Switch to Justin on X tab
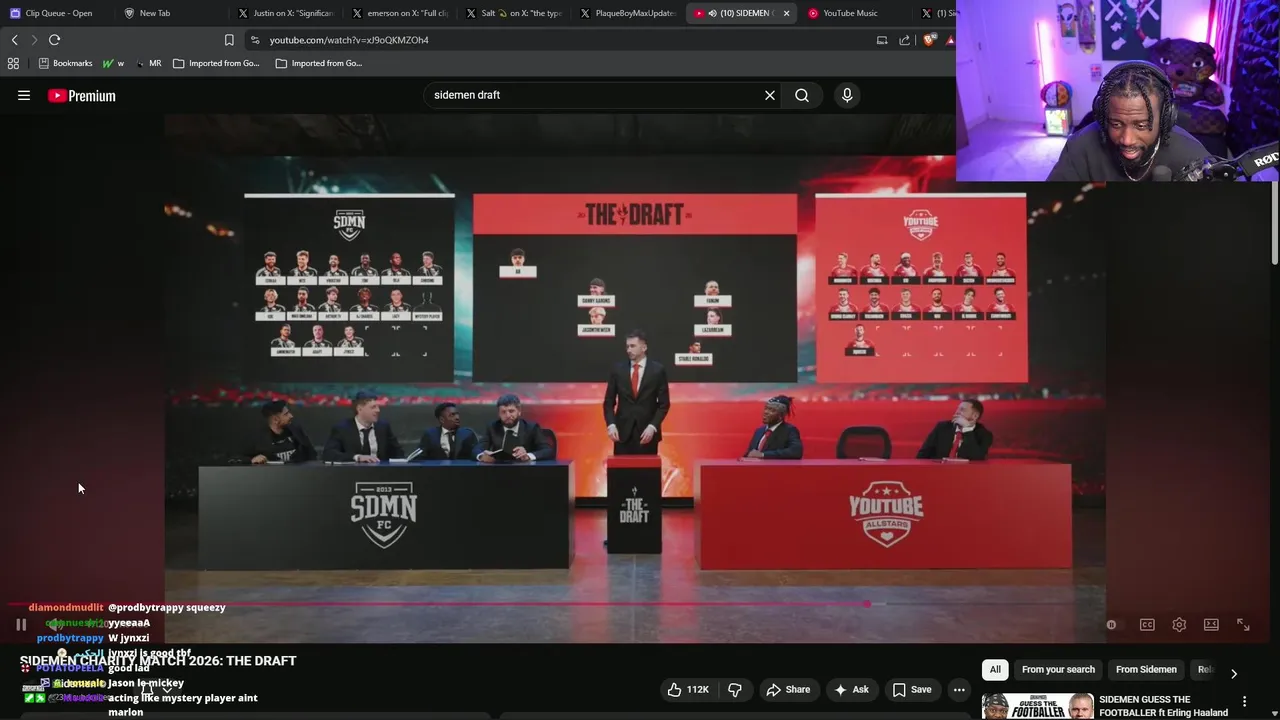 pos(285,13)
